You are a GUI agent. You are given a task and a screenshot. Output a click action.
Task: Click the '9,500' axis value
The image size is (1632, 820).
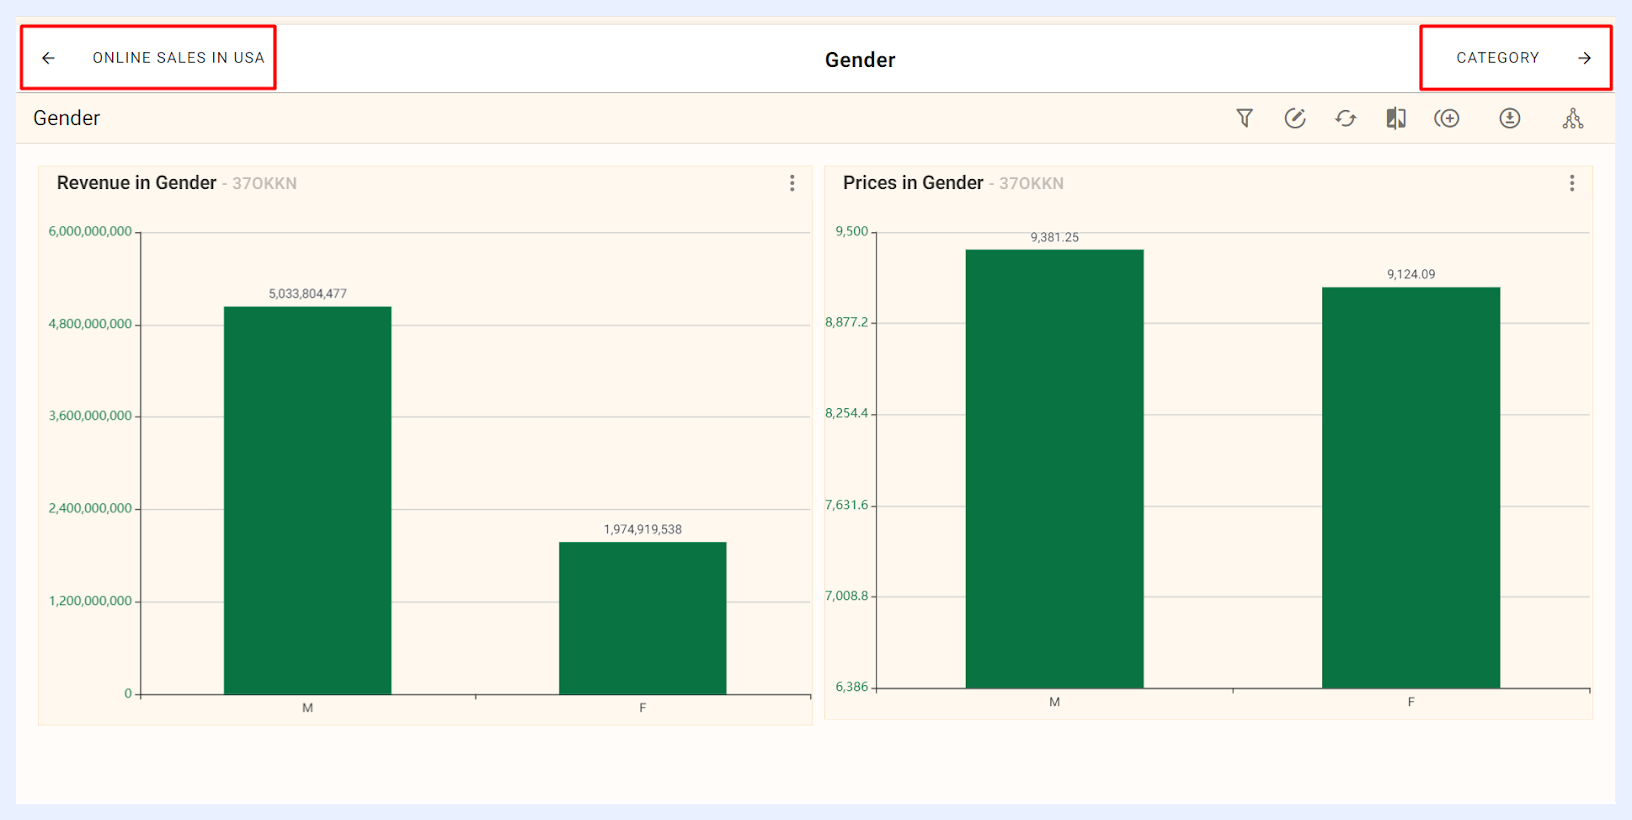[x=852, y=232]
